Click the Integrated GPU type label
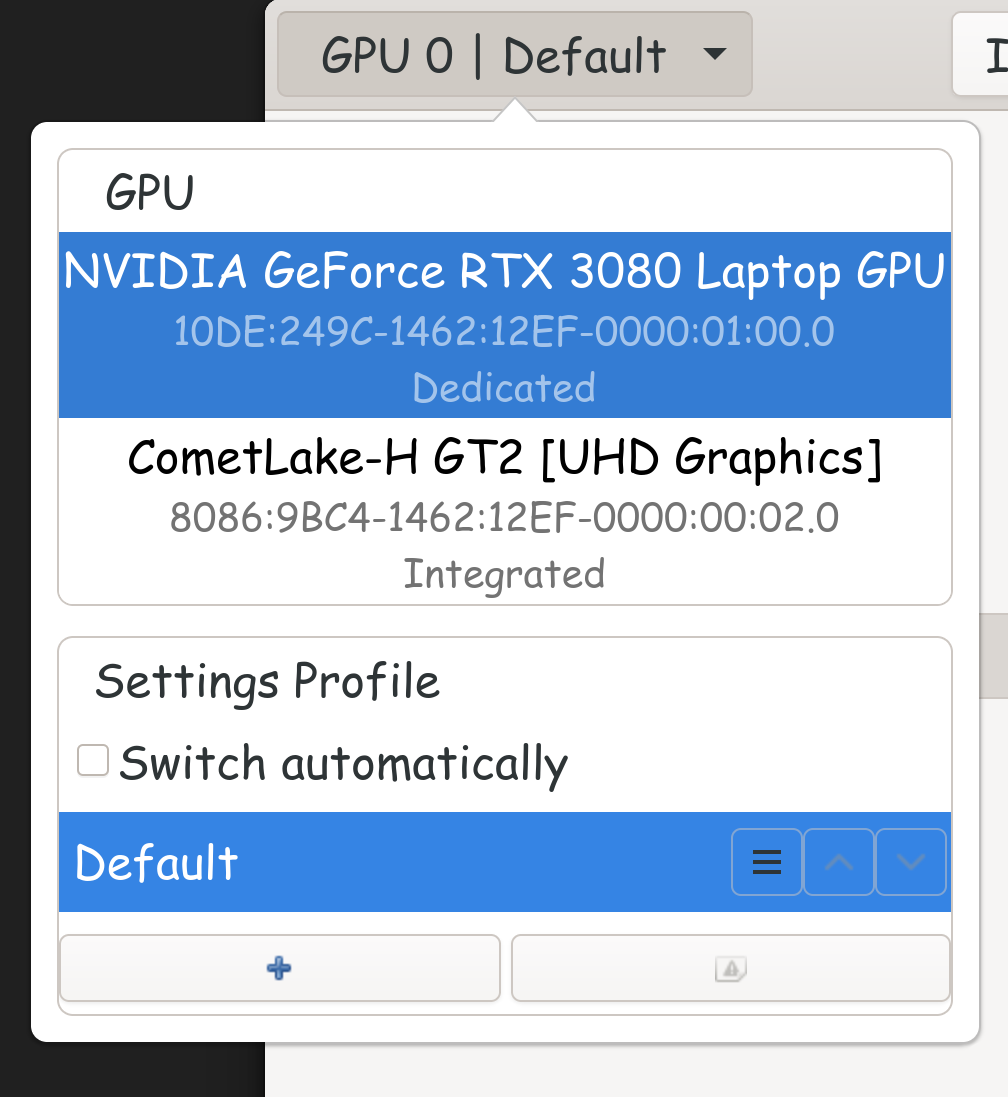 (x=504, y=575)
